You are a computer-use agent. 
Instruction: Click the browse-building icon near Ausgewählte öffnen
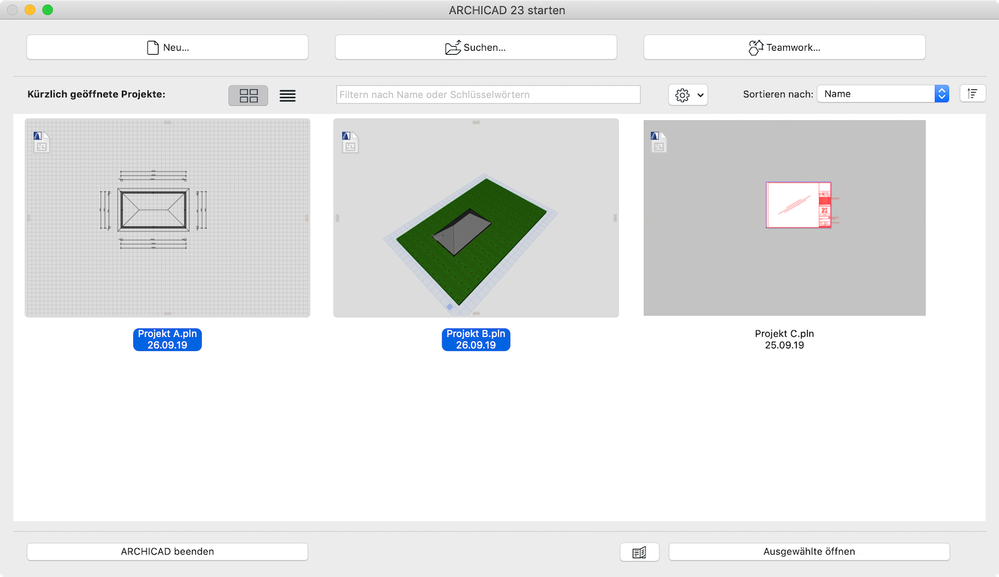tap(639, 551)
